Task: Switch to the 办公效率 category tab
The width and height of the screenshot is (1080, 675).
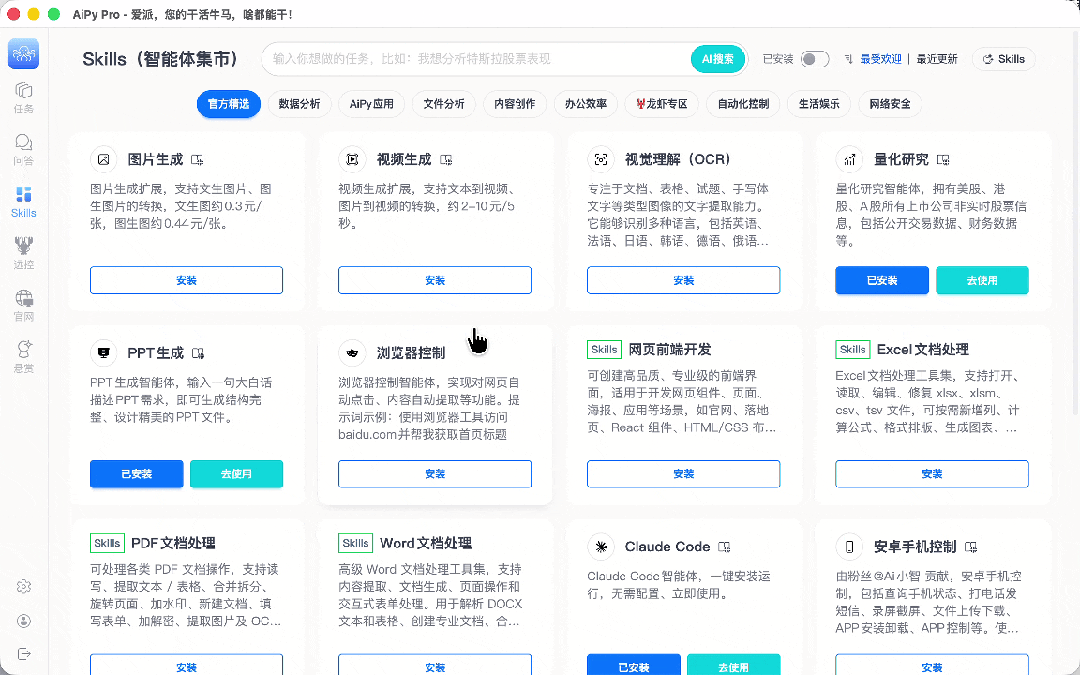Action: pos(585,104)
